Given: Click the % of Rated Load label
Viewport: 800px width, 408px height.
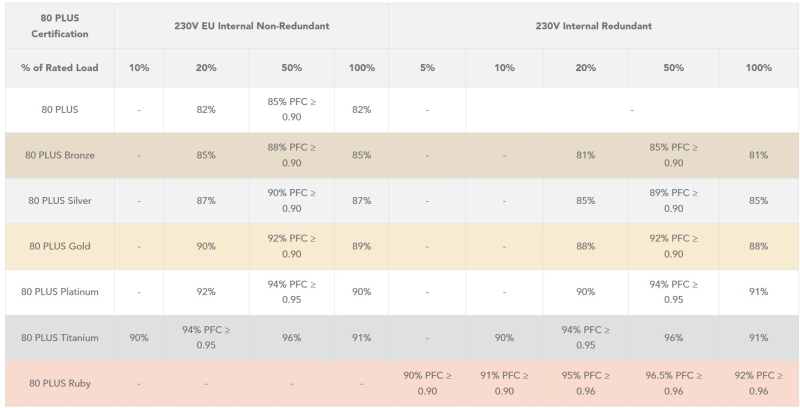Looking at the screenshot, I should 57,68.
